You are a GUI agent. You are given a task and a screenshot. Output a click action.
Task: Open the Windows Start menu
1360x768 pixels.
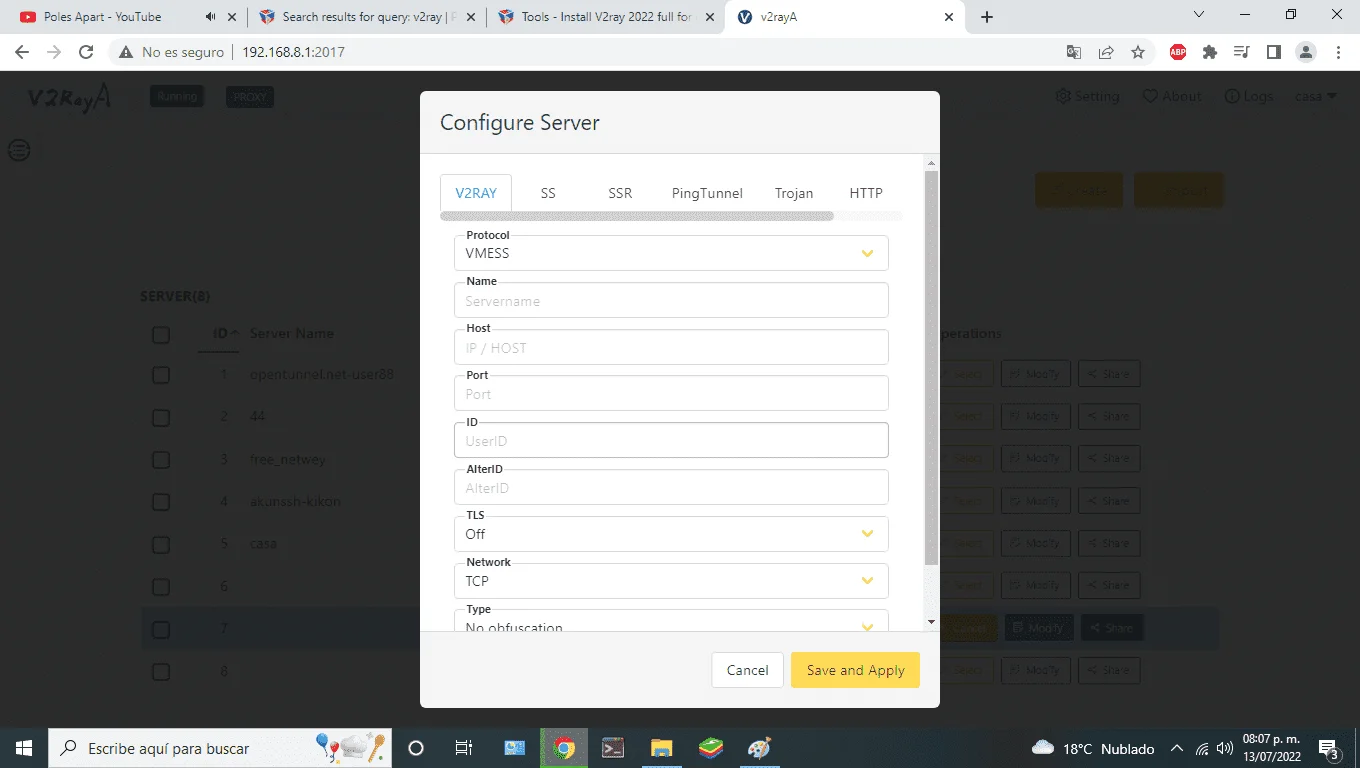coord(24,748)
